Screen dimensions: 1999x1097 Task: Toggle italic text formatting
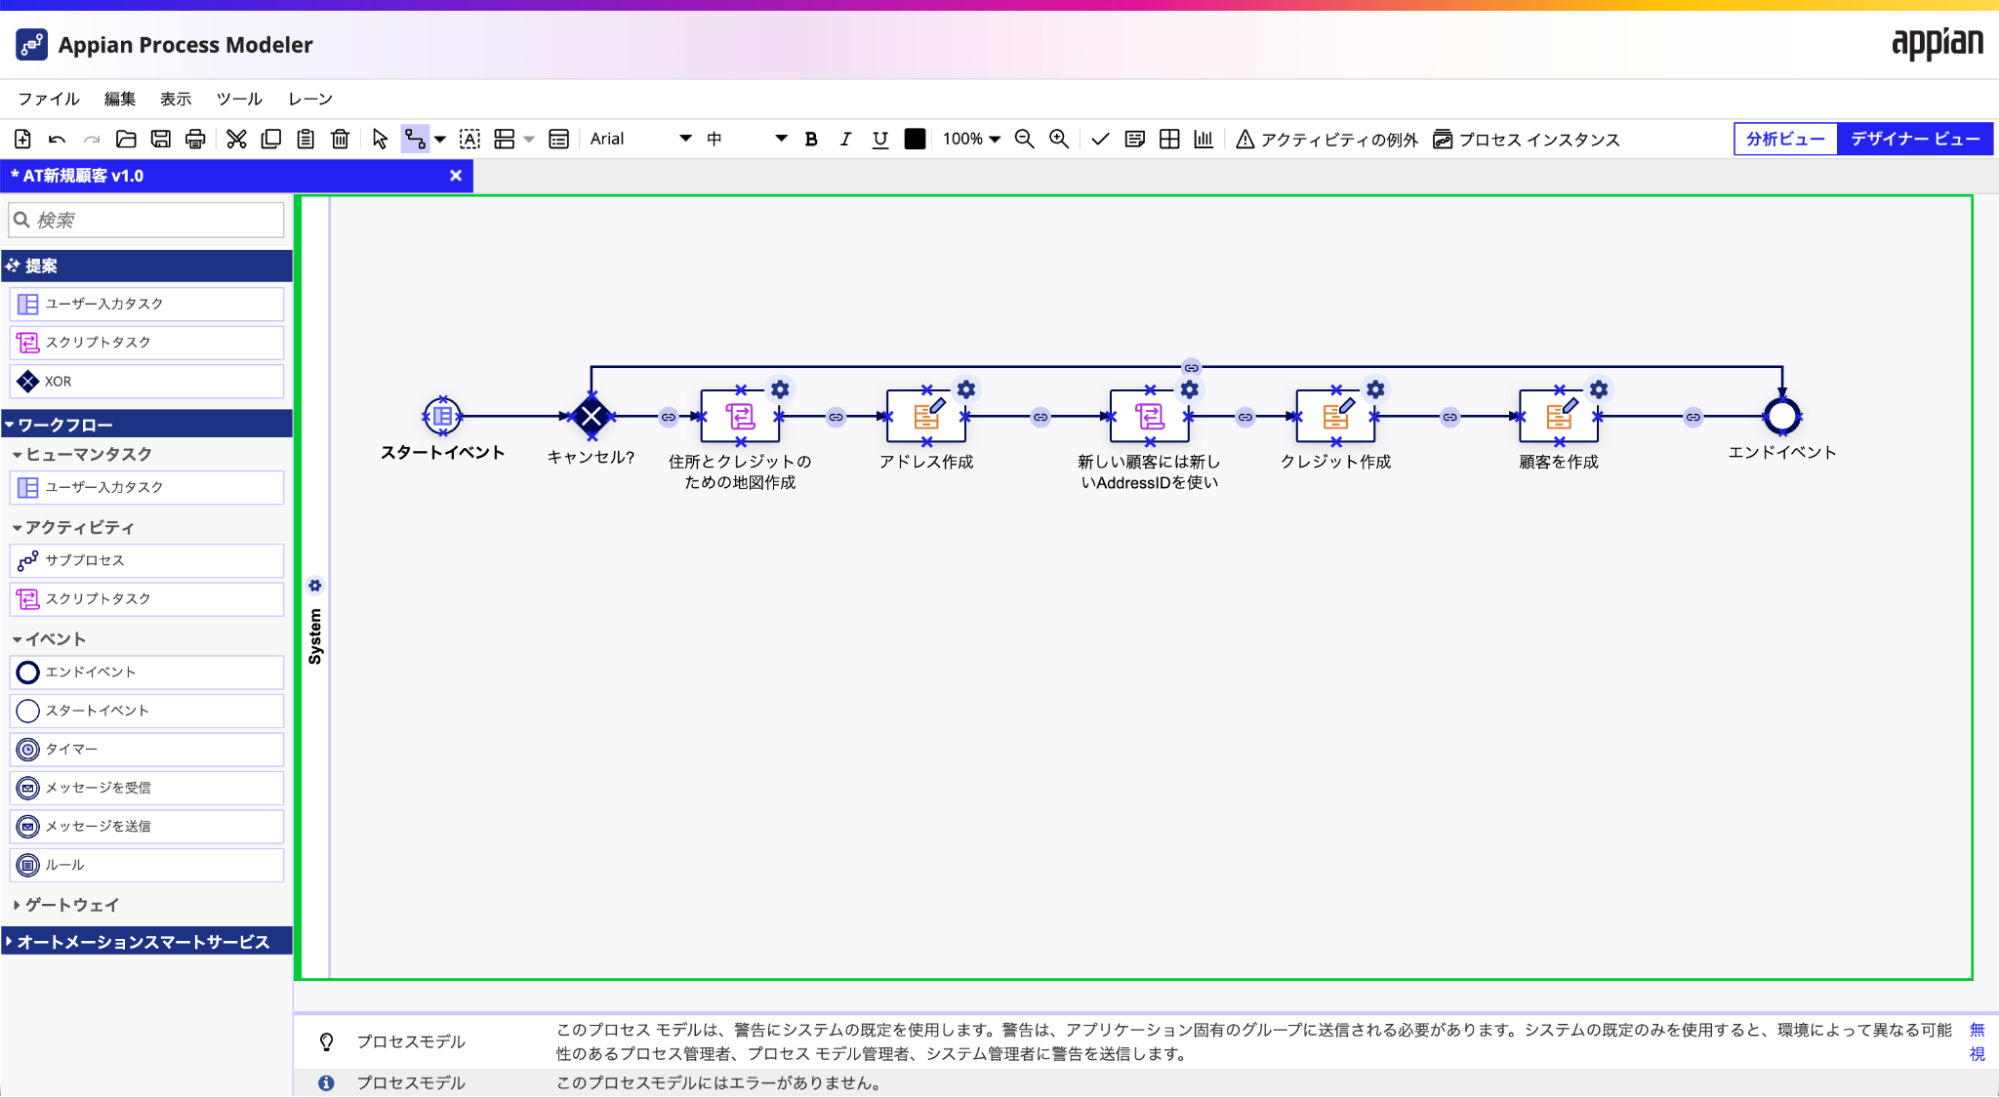[x=845, y=139]
